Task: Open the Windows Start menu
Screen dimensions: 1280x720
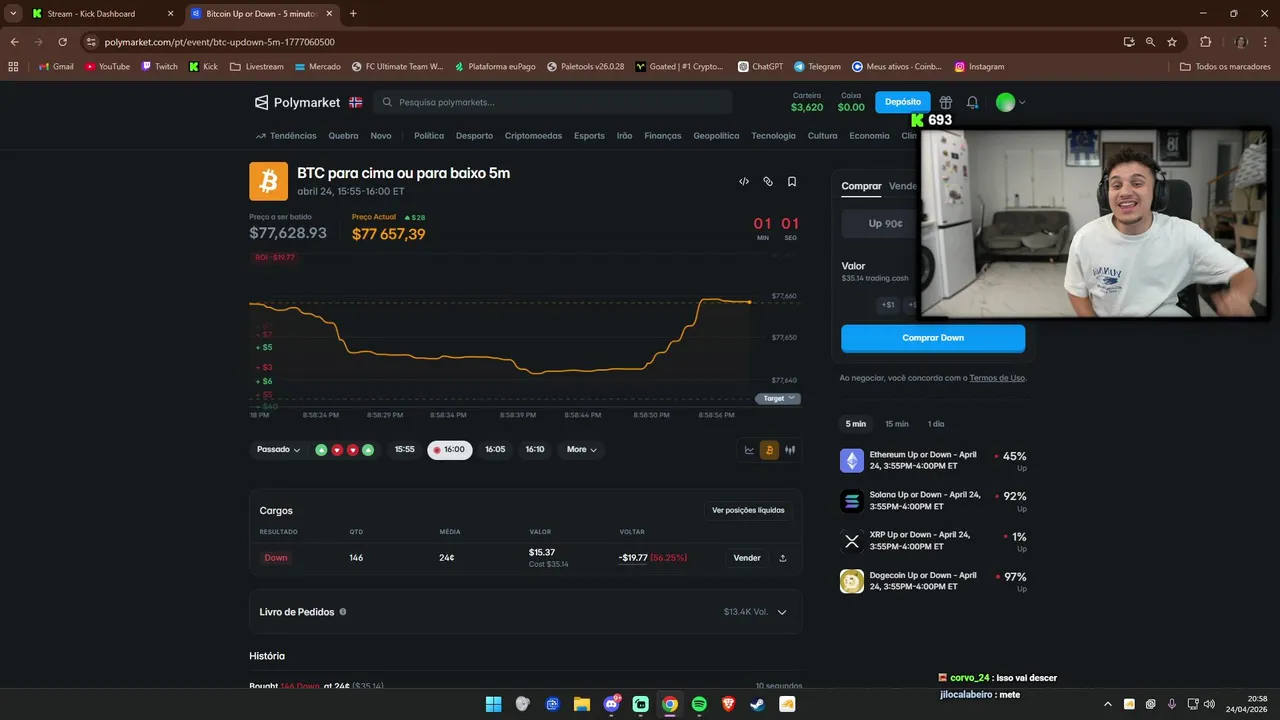Action: (x=493, y=704)
